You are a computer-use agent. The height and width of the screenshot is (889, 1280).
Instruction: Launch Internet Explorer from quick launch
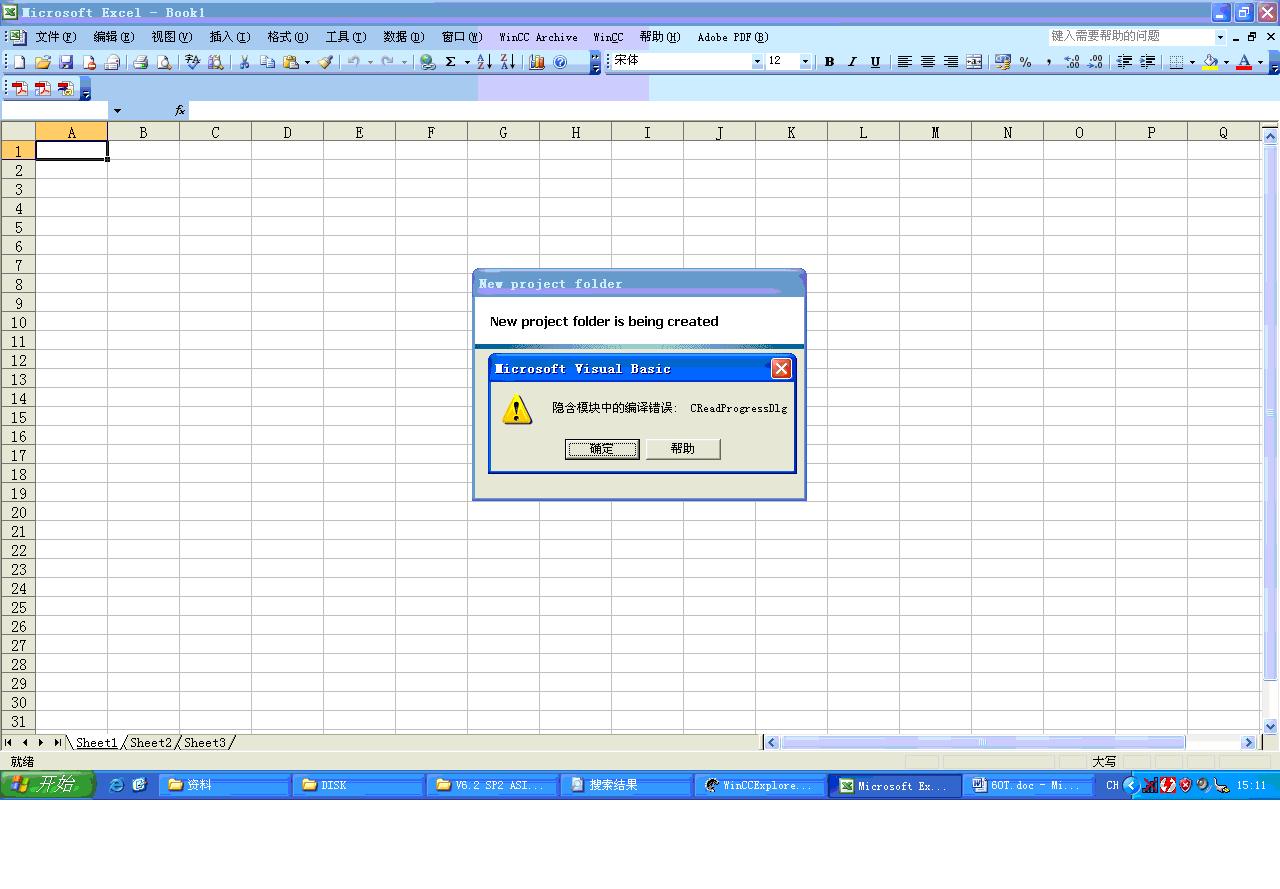click(x=116, y=785)
